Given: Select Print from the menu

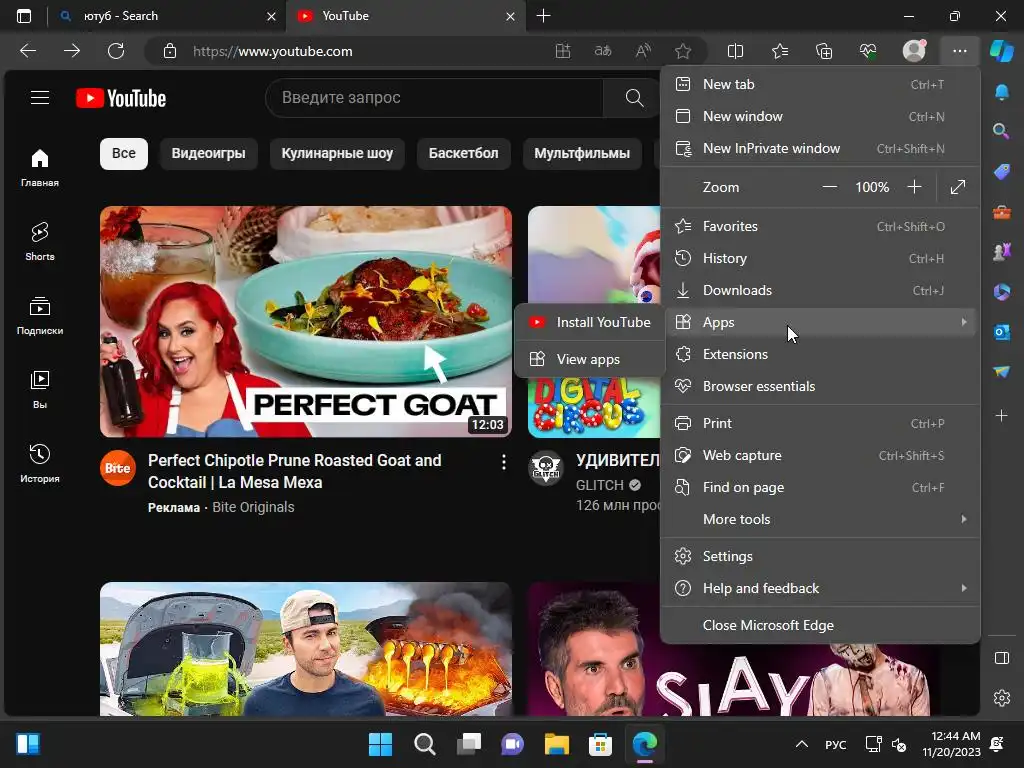Looking at the screenshot, I should coord(820,423).
